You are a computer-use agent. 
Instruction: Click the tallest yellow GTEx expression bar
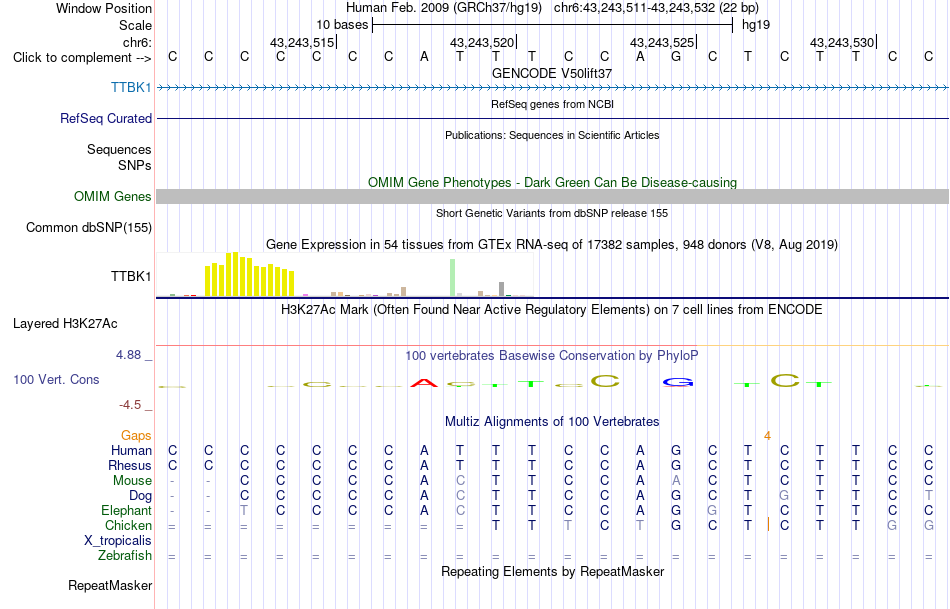click(x=236, y=275)
